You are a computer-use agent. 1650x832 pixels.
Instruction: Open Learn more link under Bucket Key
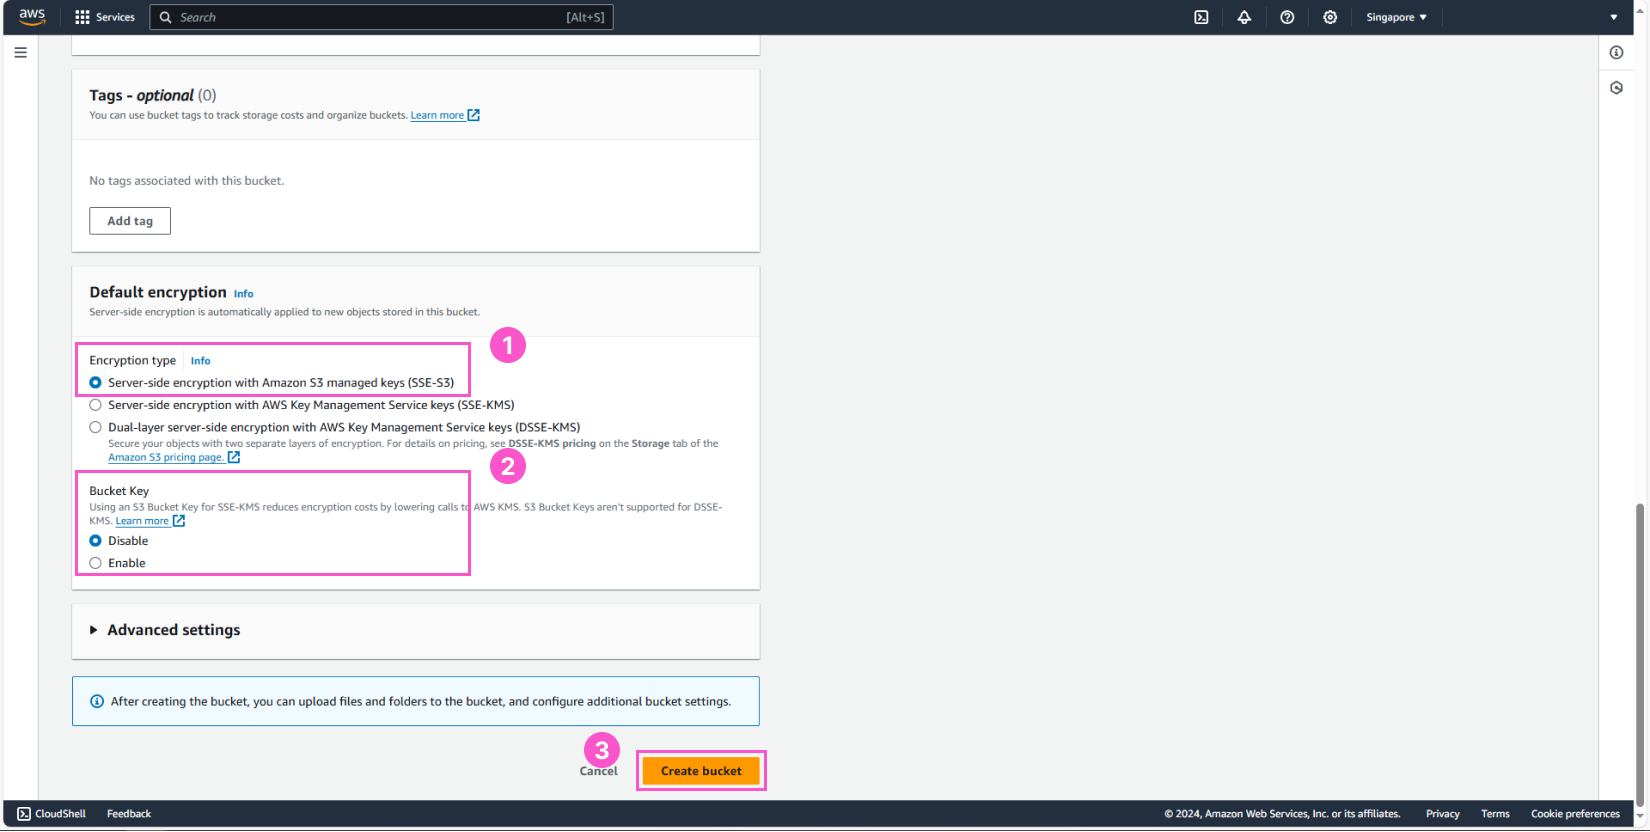pyautogui.click(x=142, y=521)
